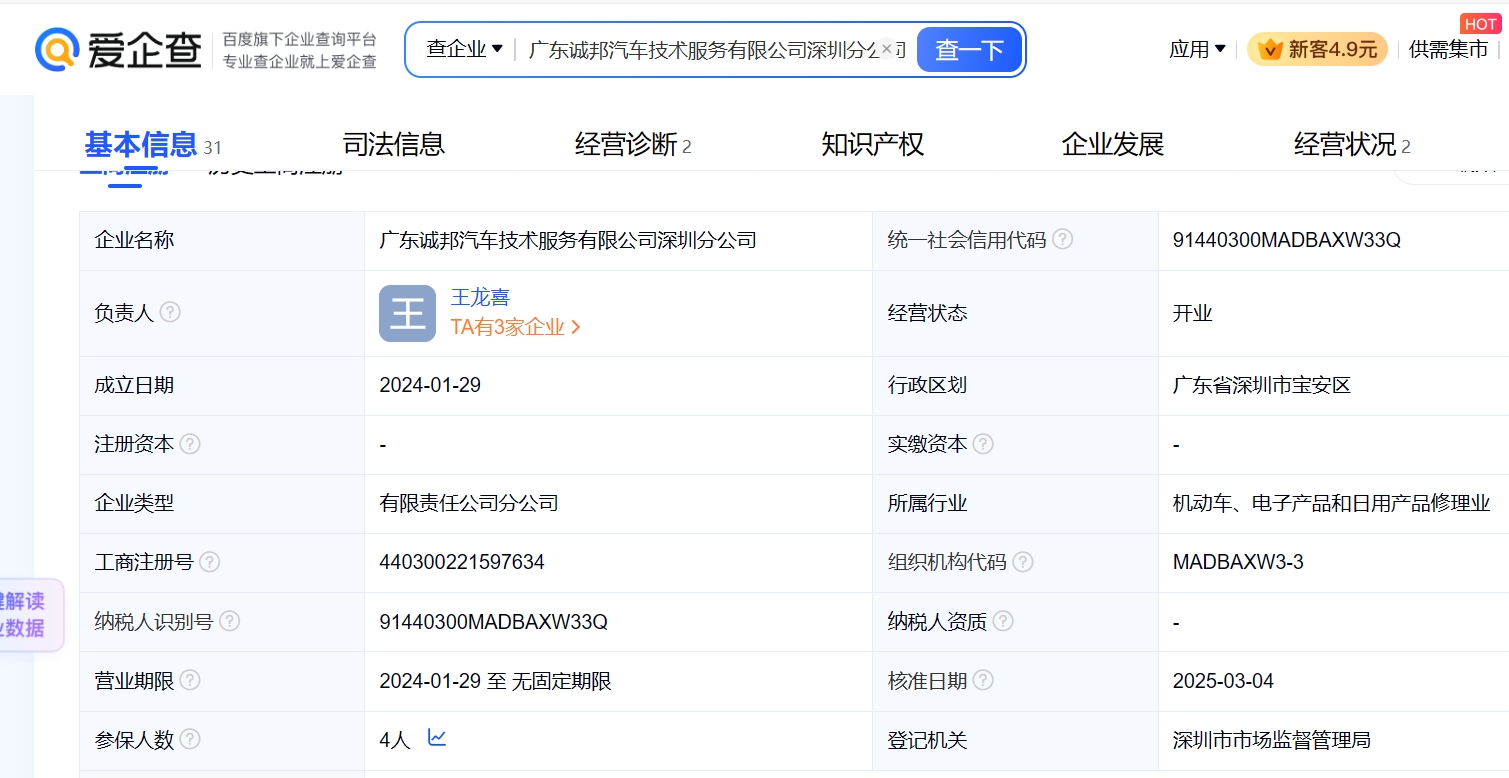Click help icon beside 组织机构代码

coord(1023,562)
